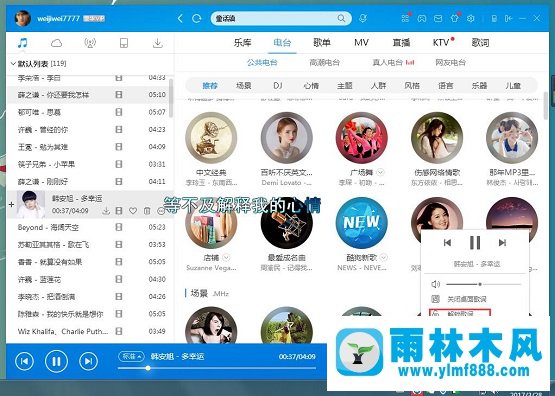The height and width of the screenshot is (396, 555).
Task: Open the apps grid icon in title bar
Action: click(x=405, y=18)
